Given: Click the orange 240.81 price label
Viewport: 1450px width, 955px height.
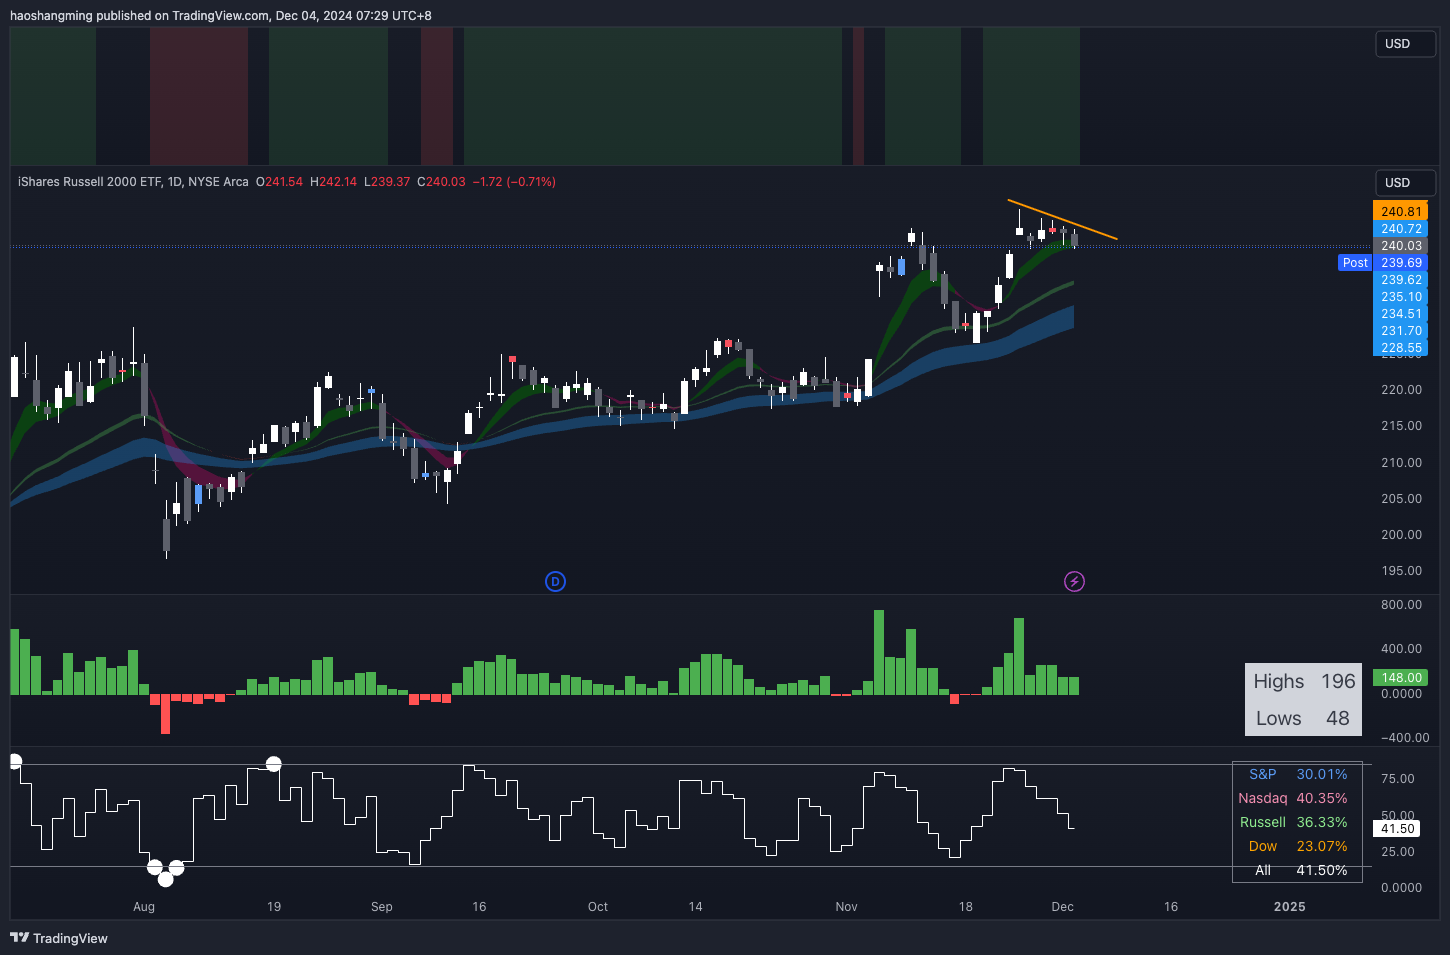Looking at the screenshot, I should (x=1401, y=211).
